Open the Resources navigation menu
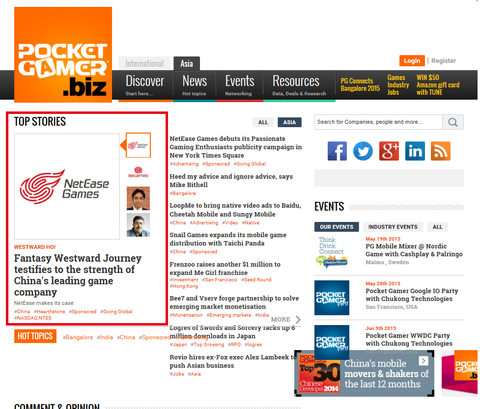Screen dimensions: 480x409 coord(299,85)
